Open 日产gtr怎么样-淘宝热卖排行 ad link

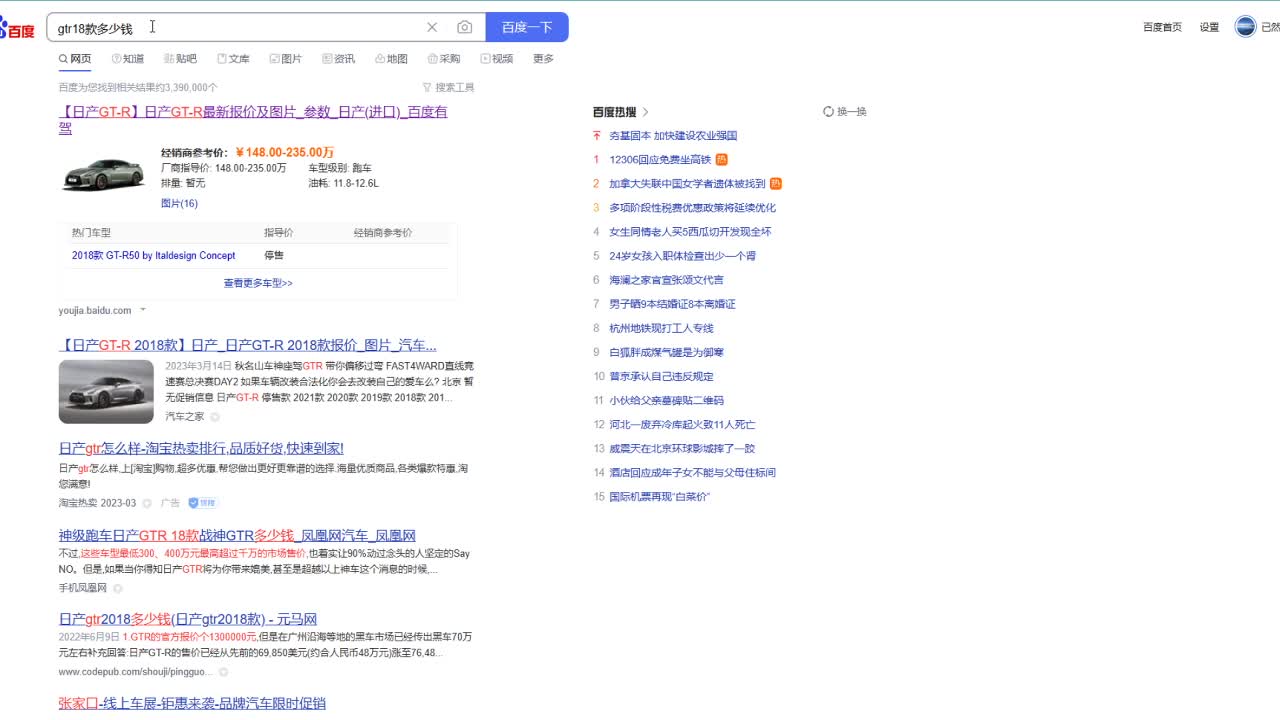(x=201, y=448)
